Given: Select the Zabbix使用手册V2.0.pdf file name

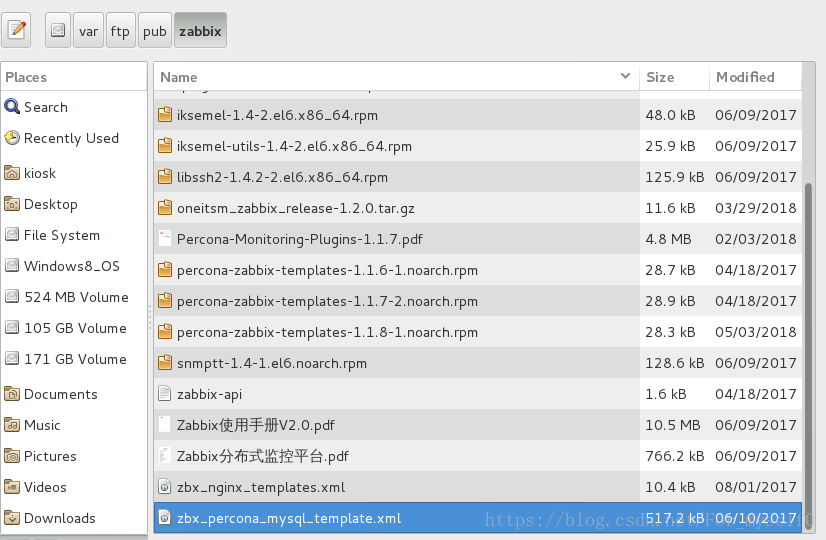Looking at the screenshot, I should [x=255, y=425].
